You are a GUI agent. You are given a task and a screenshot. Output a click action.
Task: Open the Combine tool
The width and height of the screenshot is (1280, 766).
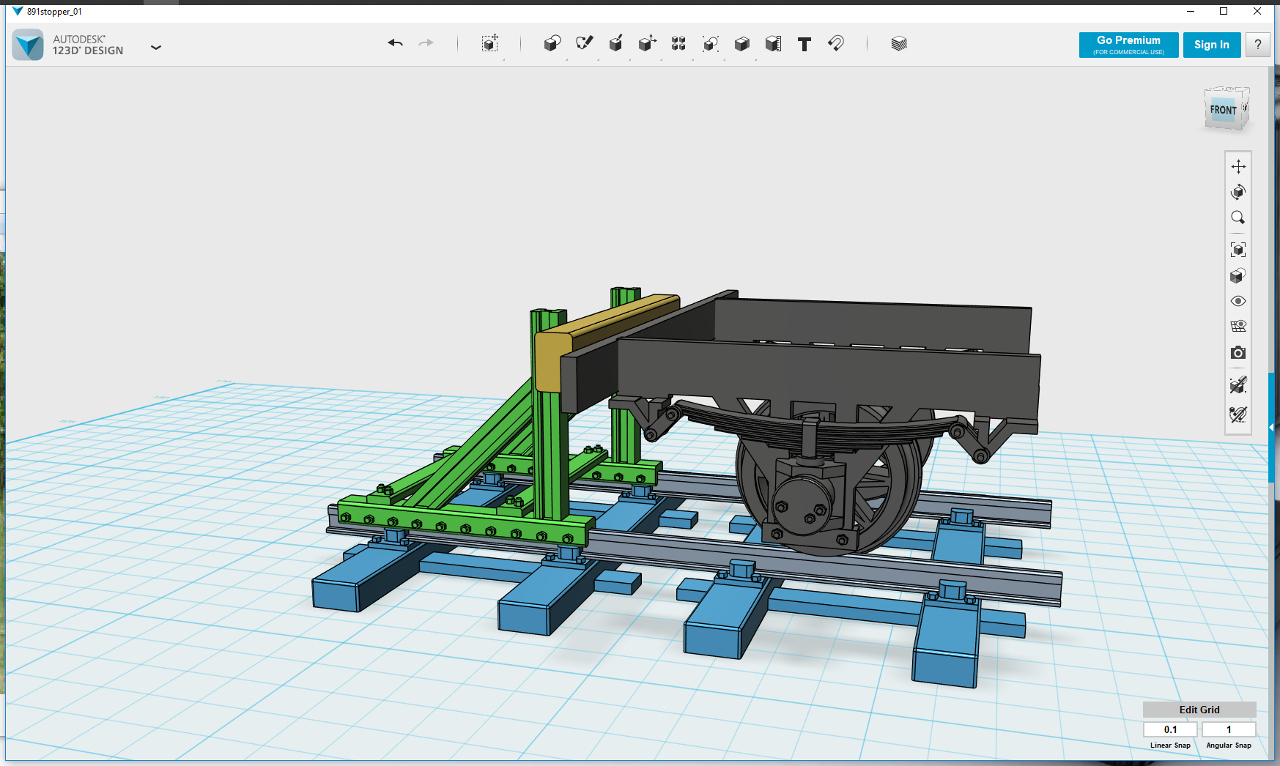click(742, 44)
